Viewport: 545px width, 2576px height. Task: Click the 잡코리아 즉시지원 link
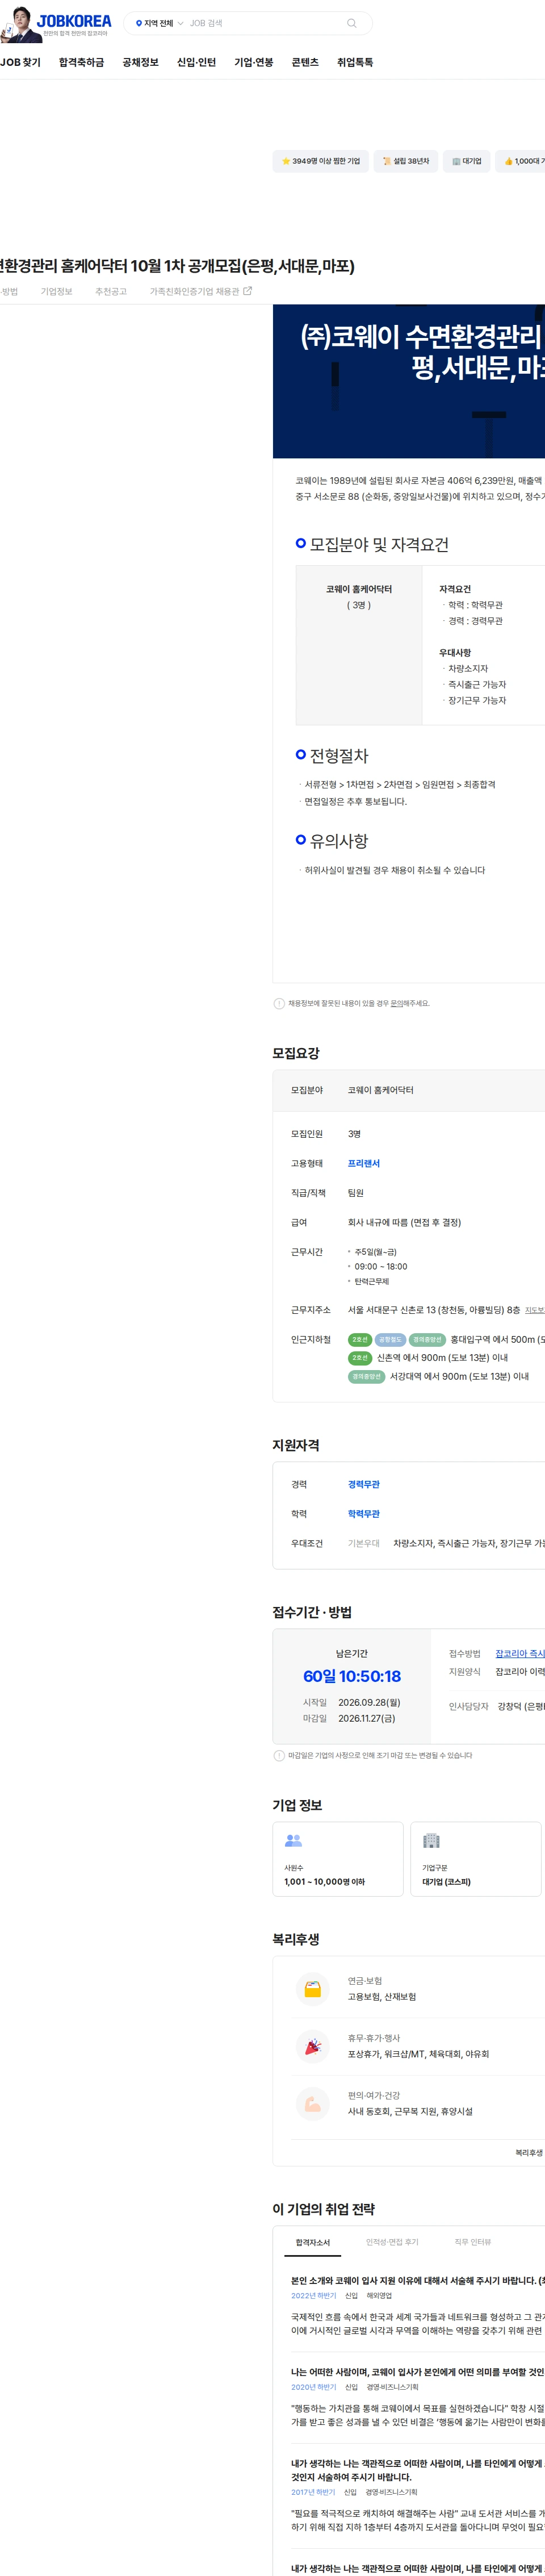(520, 1654)
